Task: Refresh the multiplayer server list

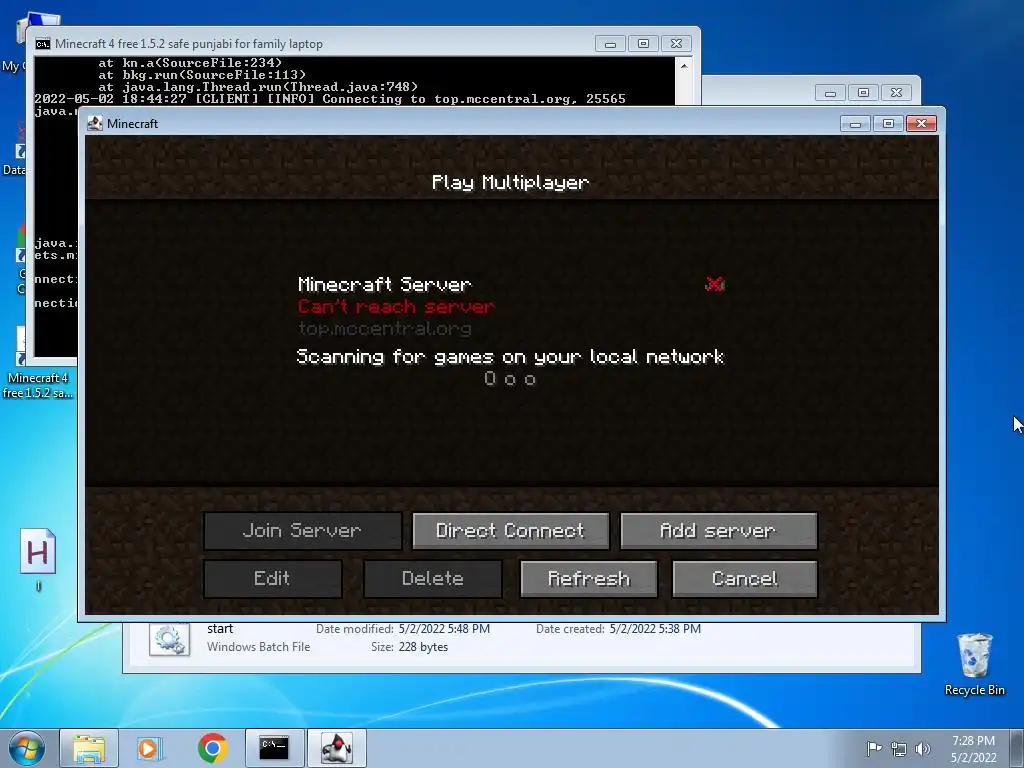Action: [588, 579]
